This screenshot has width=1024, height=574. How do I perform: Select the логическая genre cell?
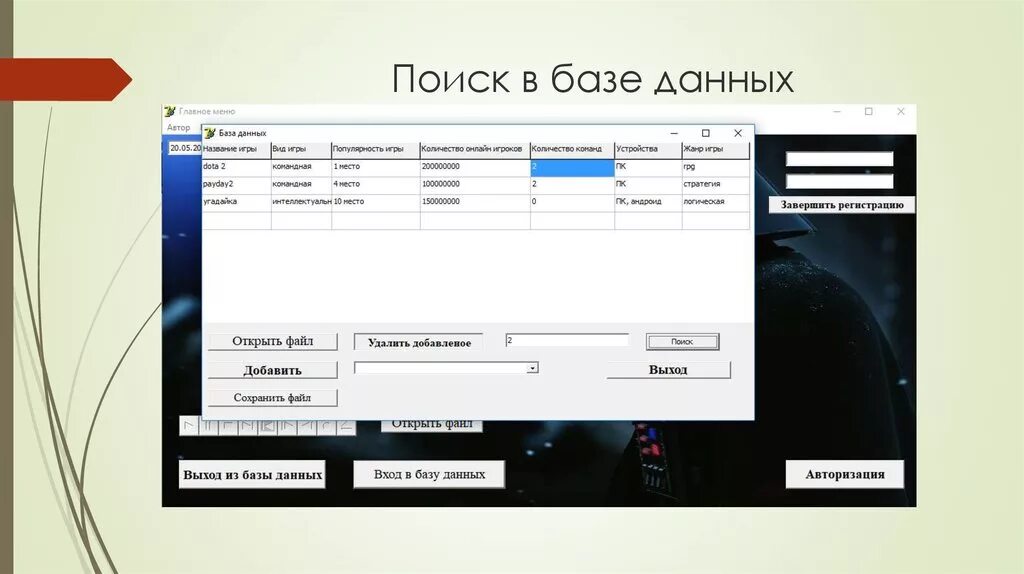(716, 202)
